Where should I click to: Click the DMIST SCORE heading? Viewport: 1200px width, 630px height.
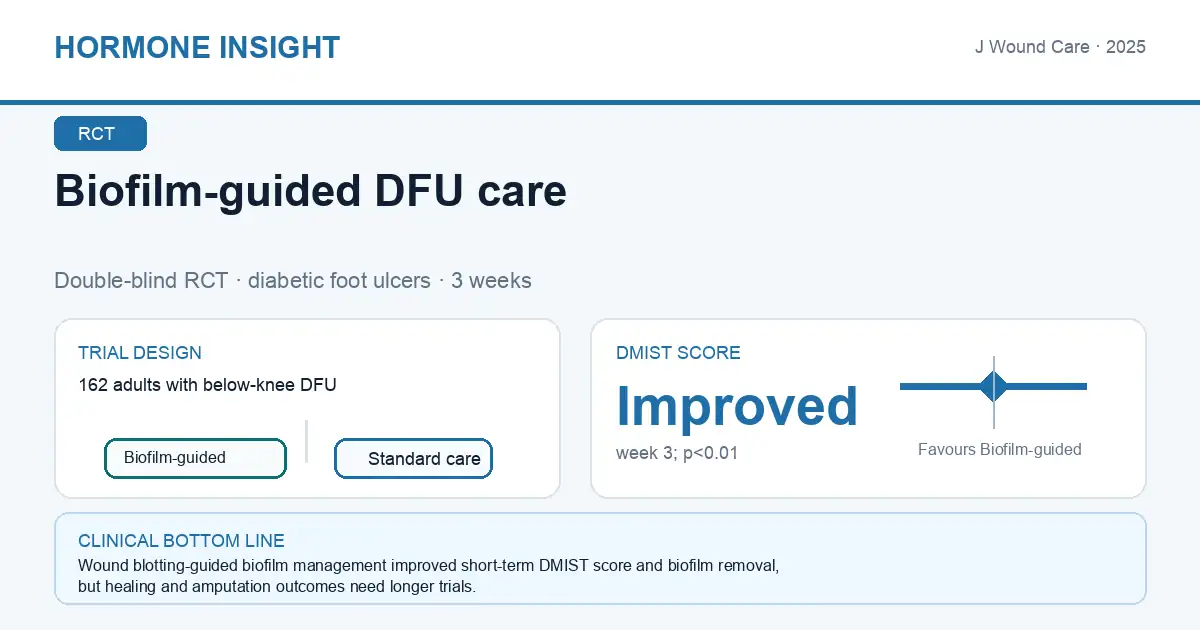pos(678,353)
